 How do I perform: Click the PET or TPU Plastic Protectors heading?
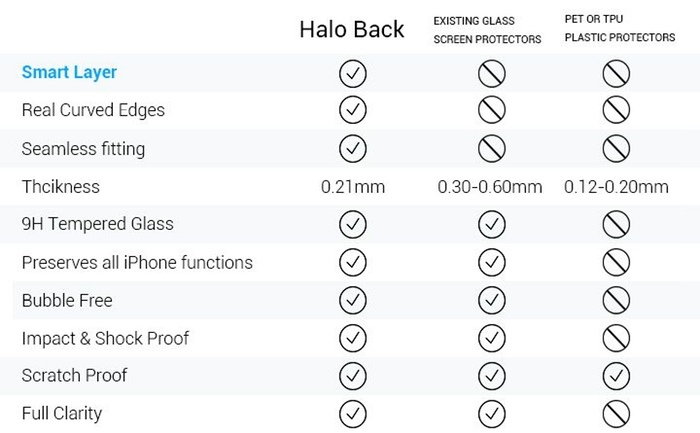pos(620,28)
